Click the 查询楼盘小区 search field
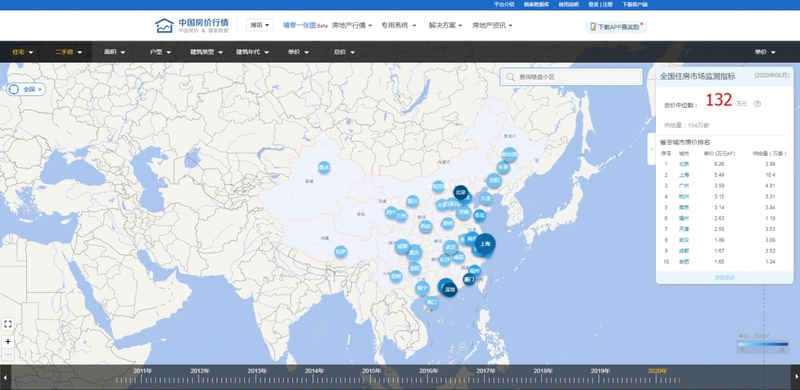800x390 pixels. tap(571, 77)
